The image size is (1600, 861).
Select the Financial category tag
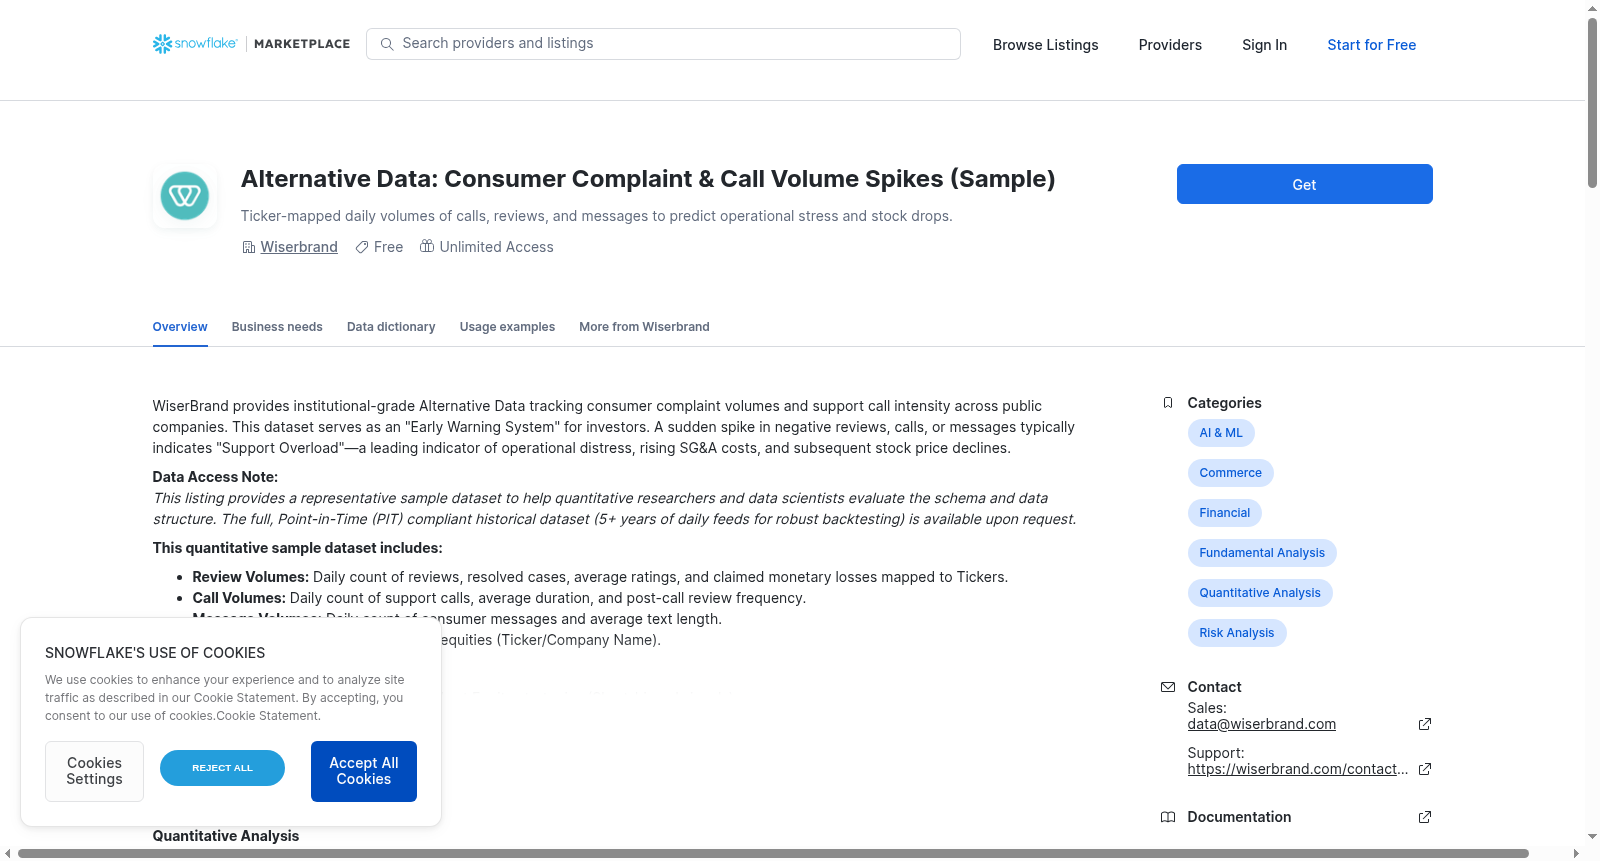click(x=1225, y=513)
